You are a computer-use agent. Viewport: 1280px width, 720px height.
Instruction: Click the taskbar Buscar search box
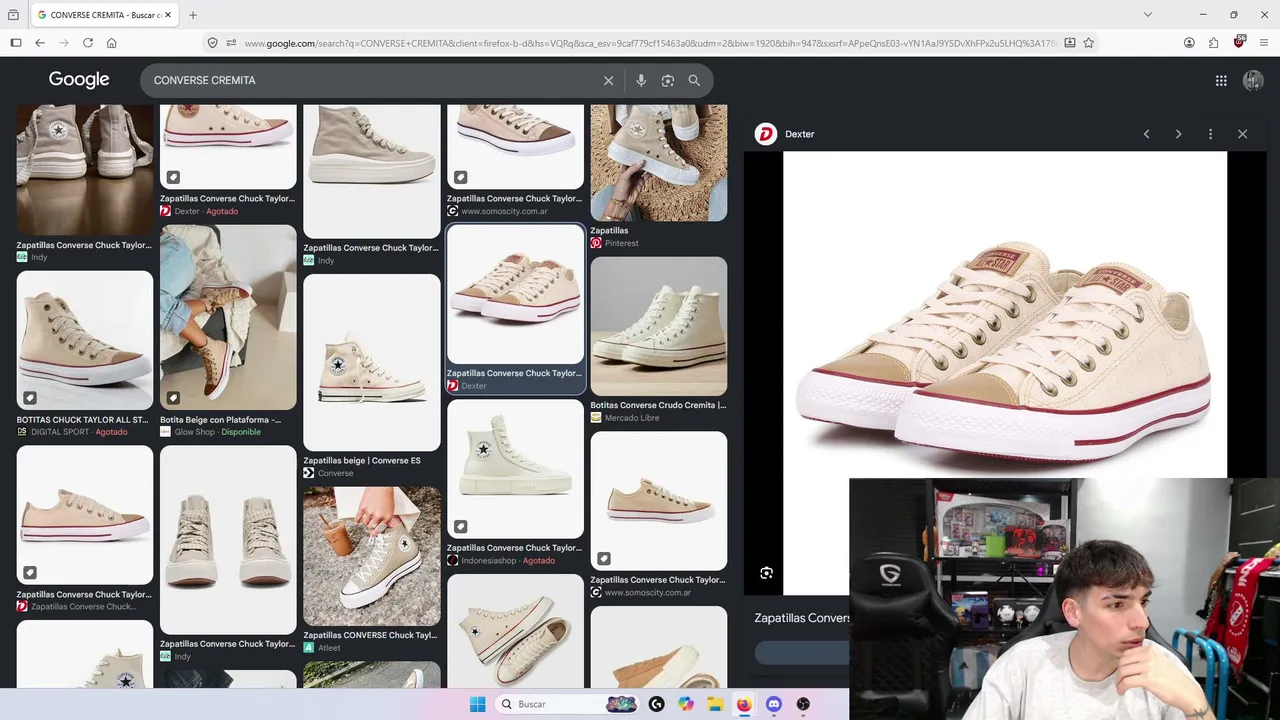click(568, 704)
